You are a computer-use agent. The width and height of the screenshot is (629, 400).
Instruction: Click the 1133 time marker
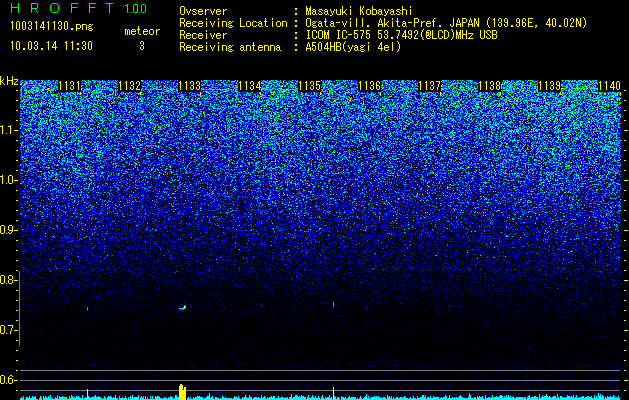tap(189, 86)
